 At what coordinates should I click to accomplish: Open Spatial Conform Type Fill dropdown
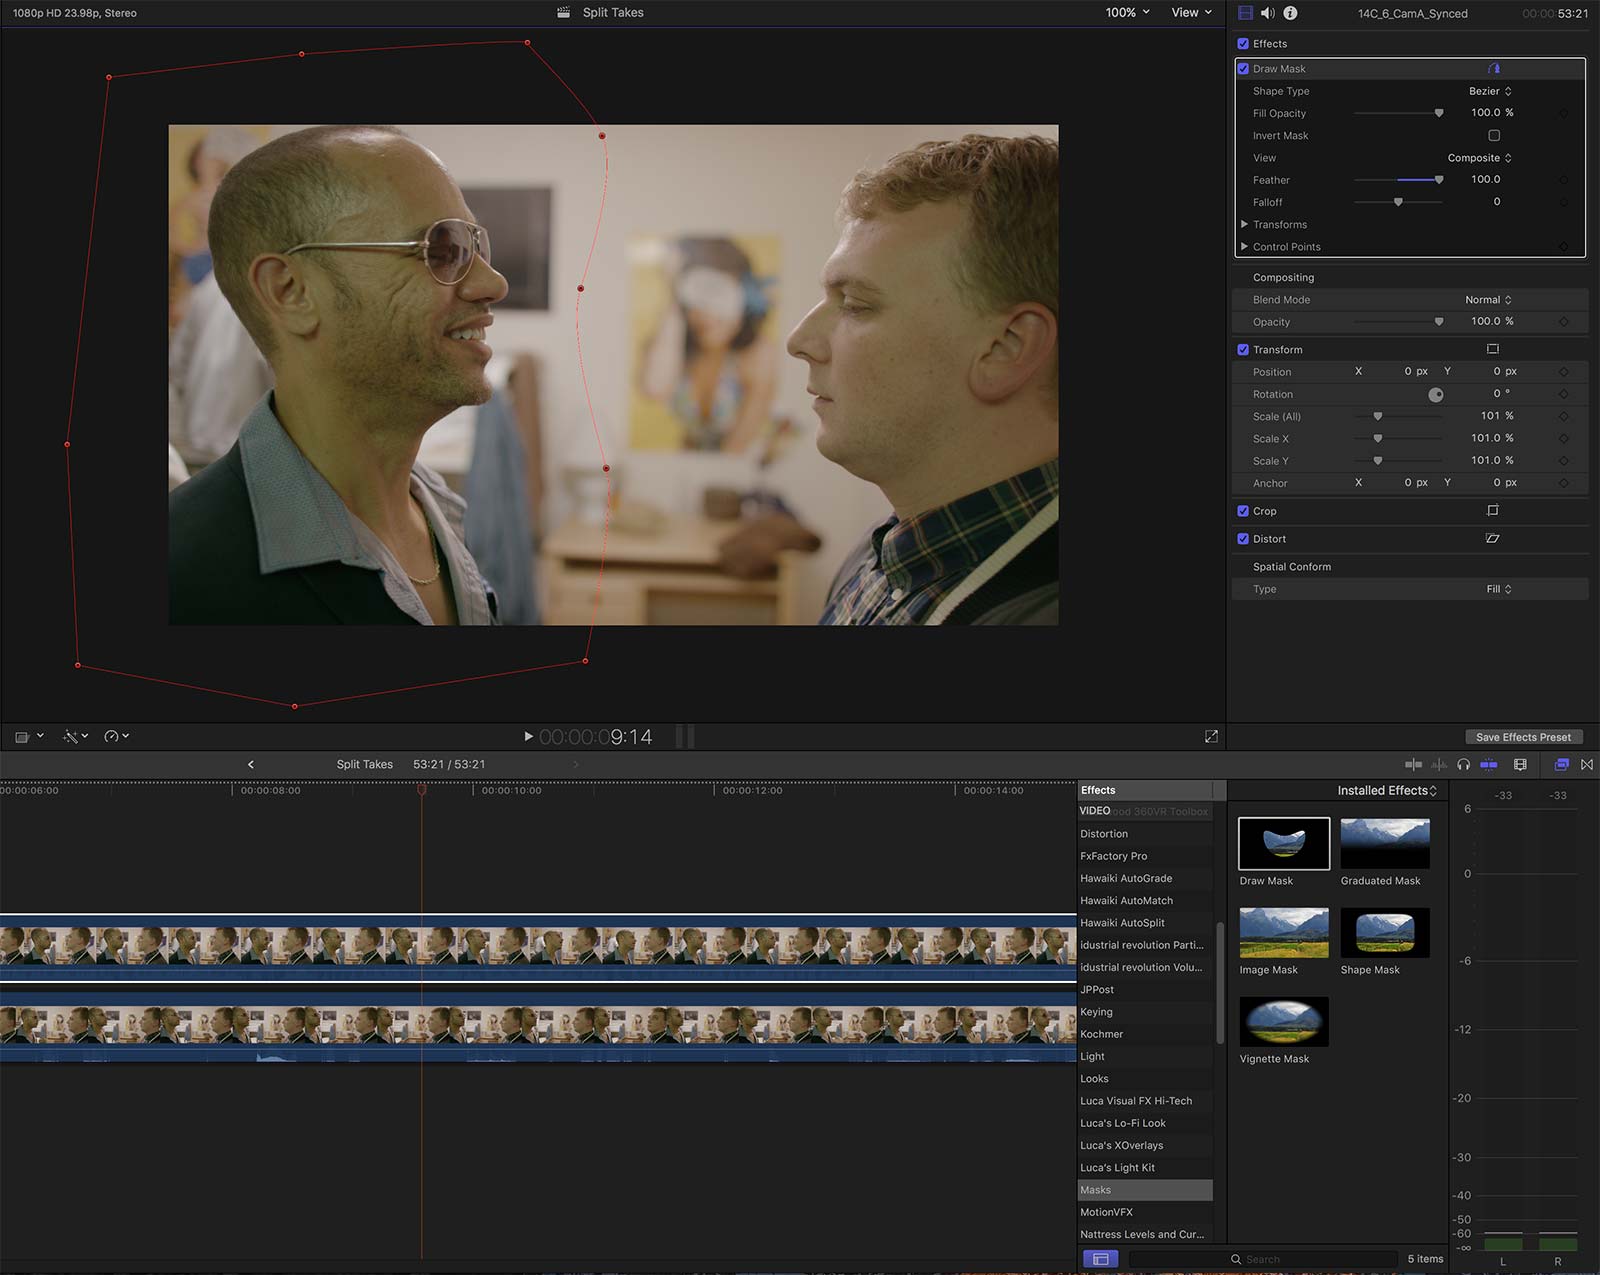tap(1498, 589)
